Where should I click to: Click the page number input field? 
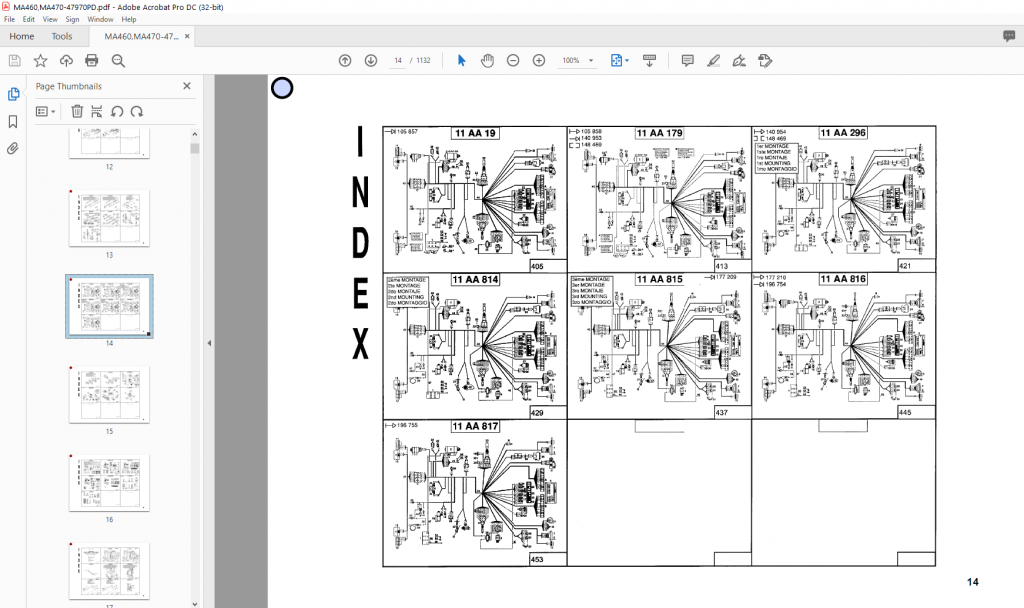coord(398,61)
